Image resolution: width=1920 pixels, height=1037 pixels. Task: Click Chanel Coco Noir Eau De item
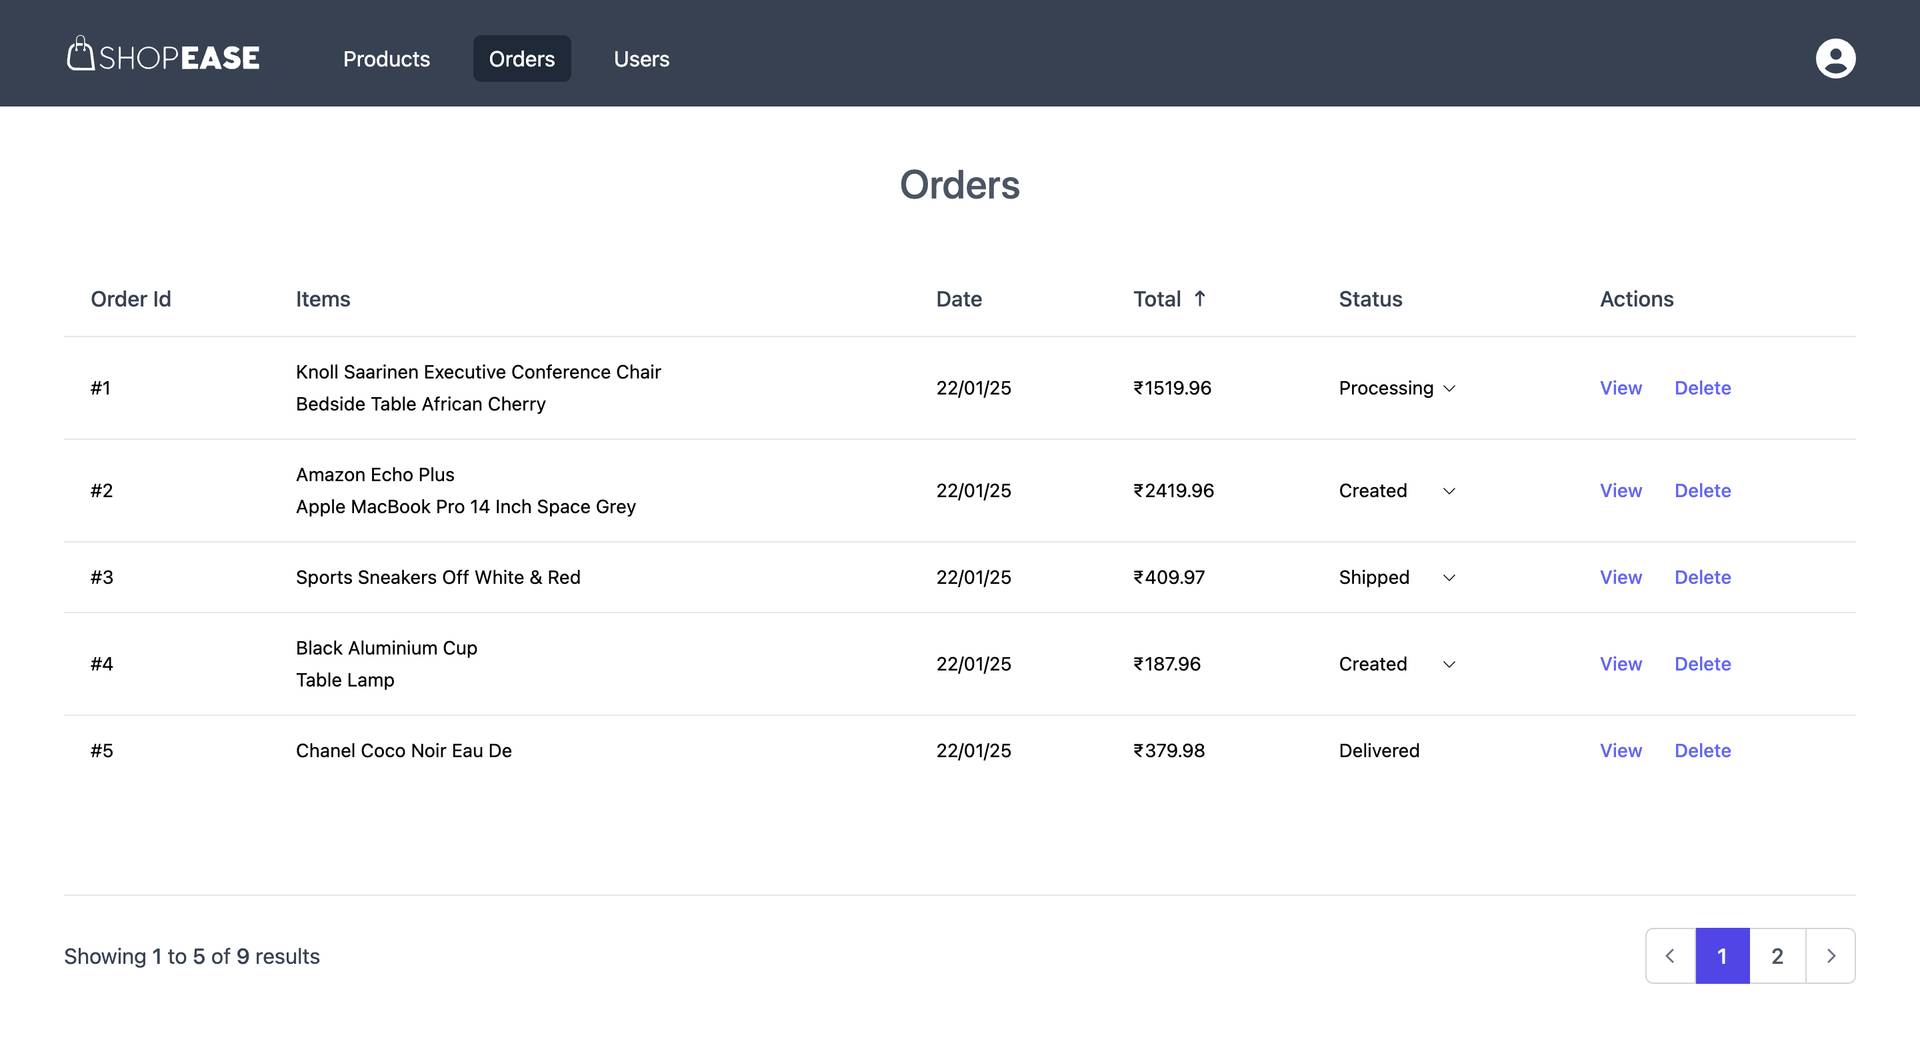(x=403, y=751)
